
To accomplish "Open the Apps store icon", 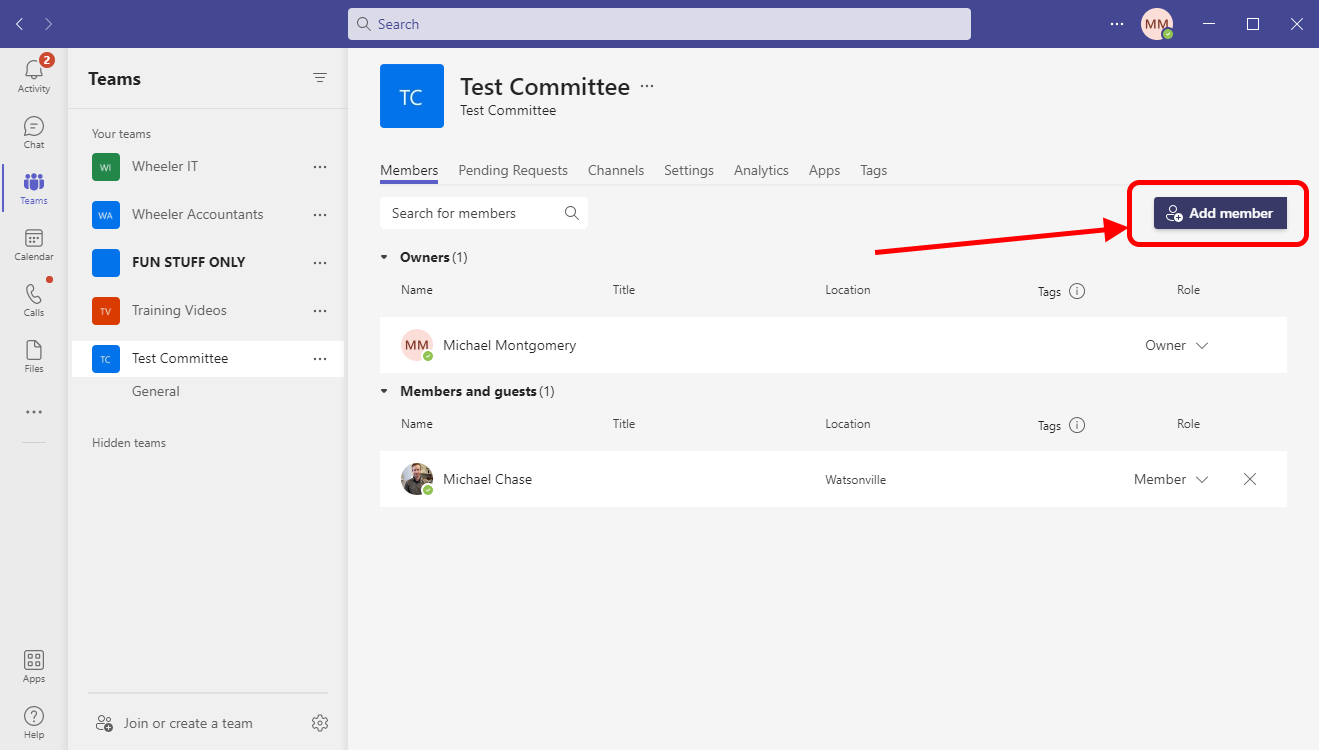I will pos(34,666).
